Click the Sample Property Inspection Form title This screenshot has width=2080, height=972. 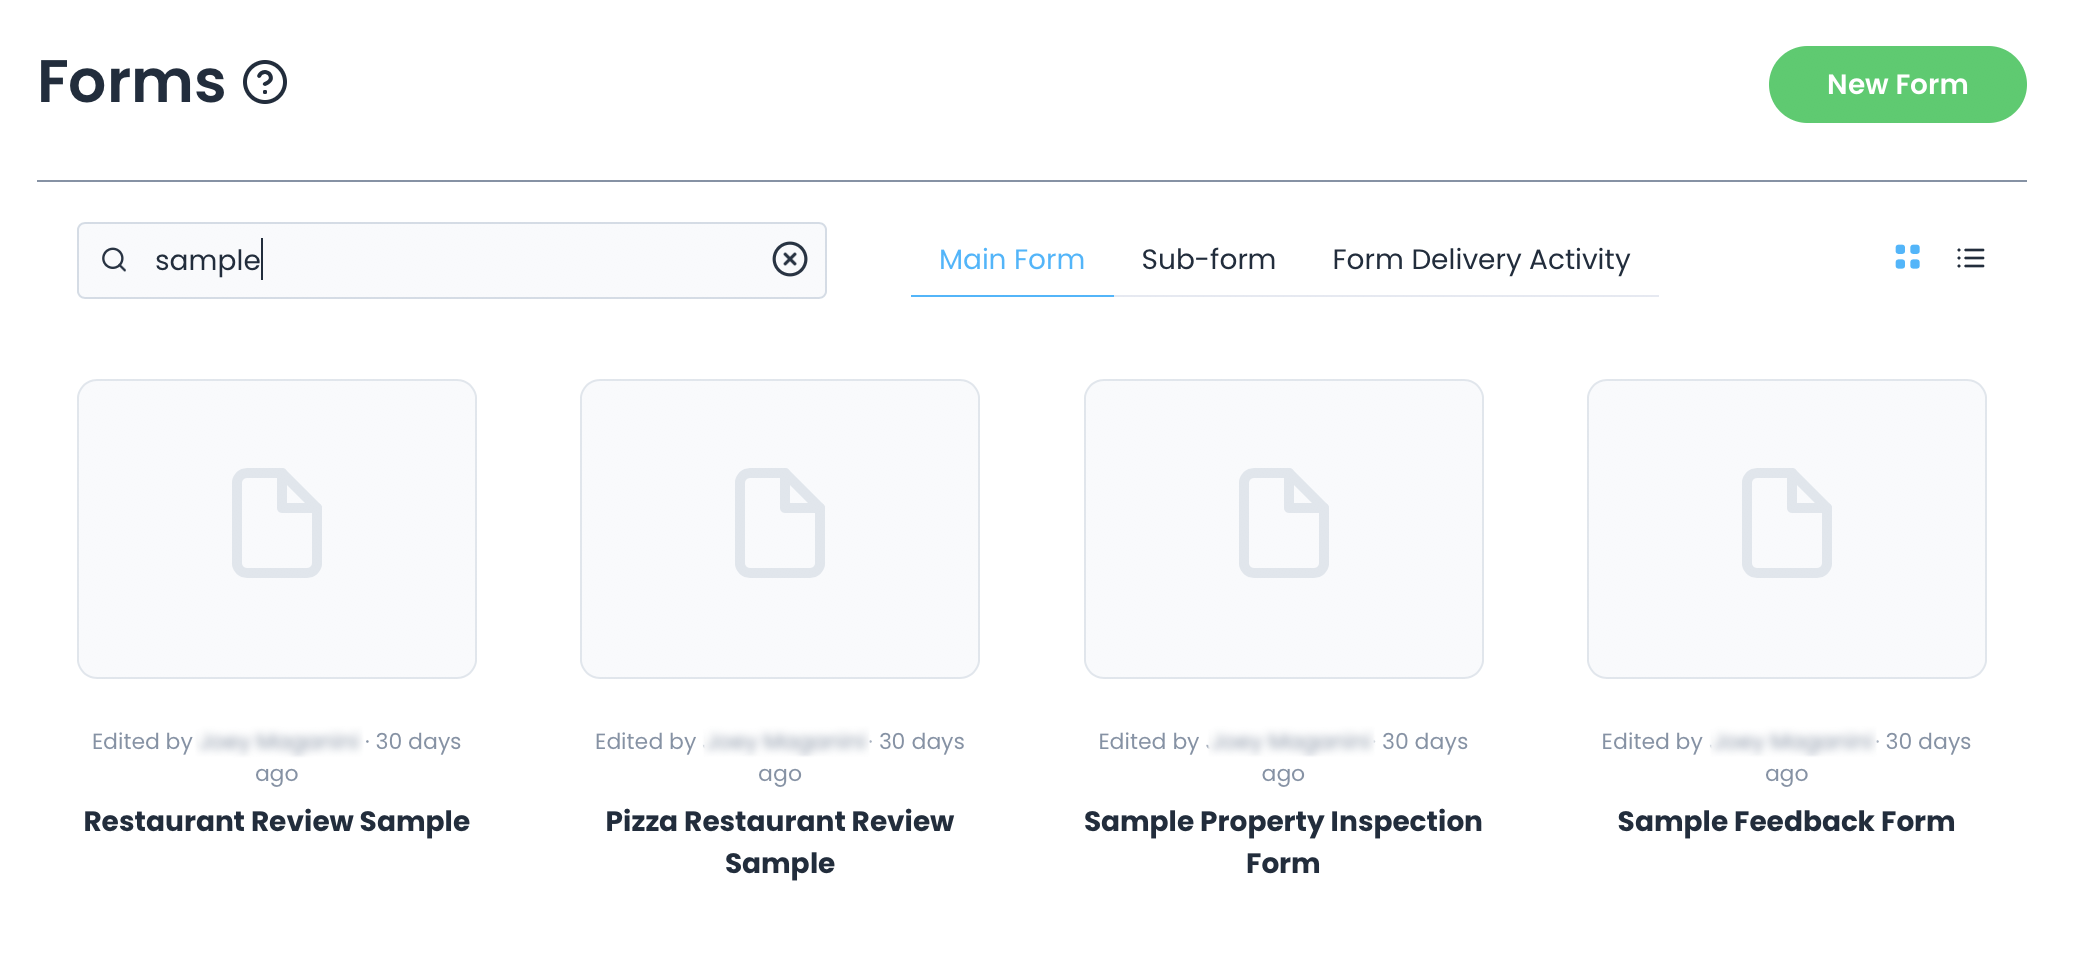click(x=1283, y=842)
